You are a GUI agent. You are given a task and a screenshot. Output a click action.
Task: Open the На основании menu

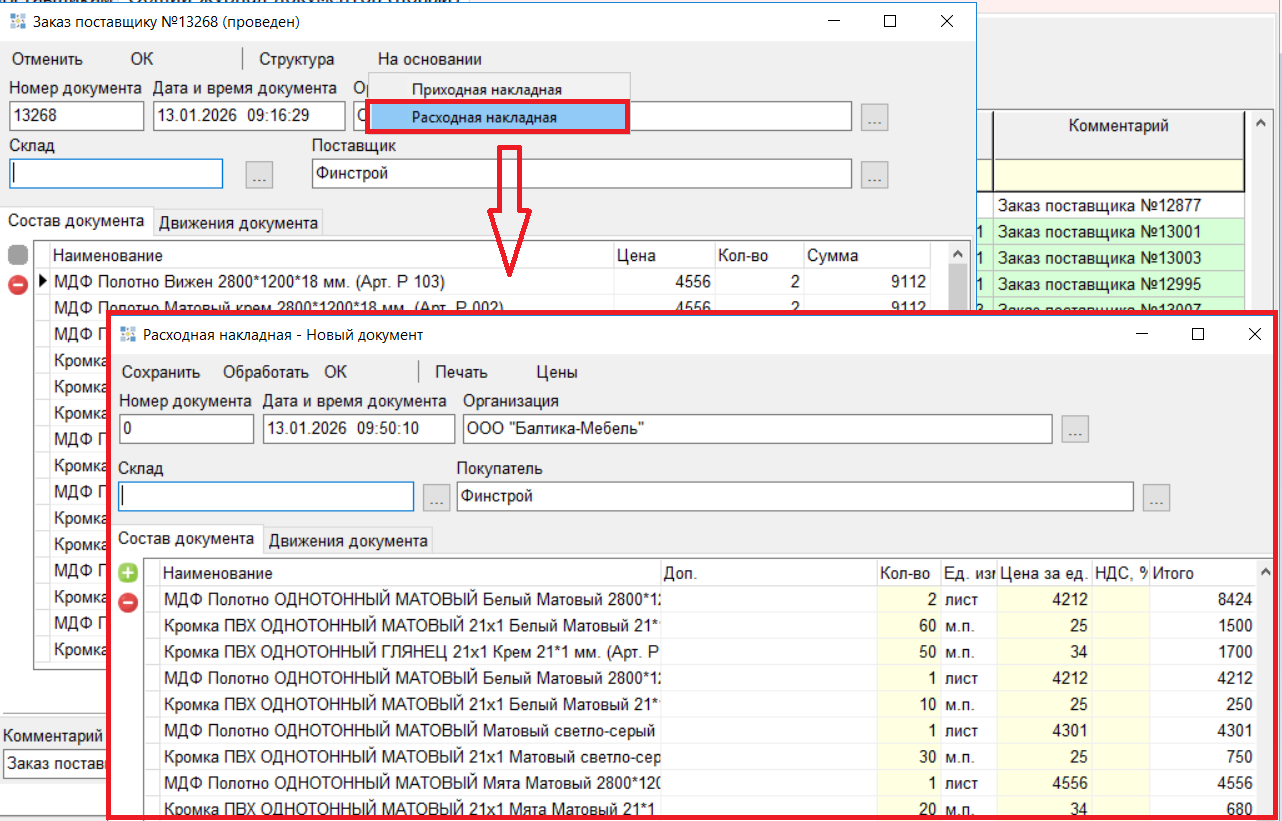click(429, 60)
